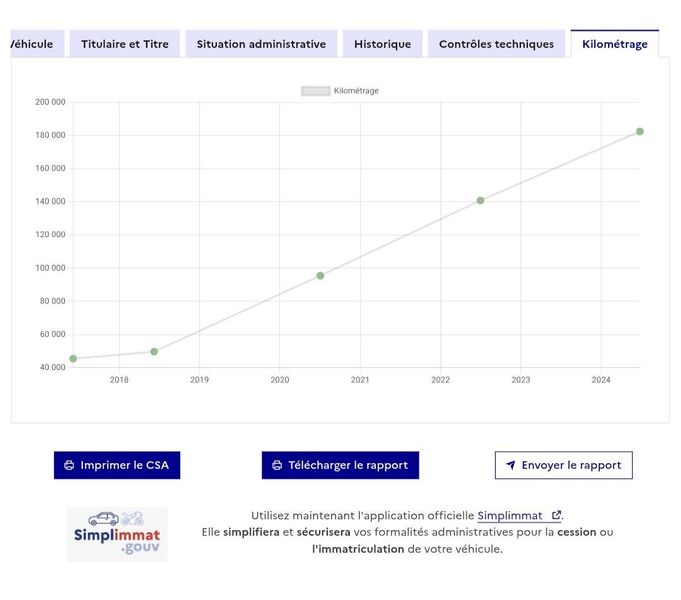Image resolution: width=681 pixels, height=600 pixels.
Task: Open the Historique tab
Action: [382, 44]
